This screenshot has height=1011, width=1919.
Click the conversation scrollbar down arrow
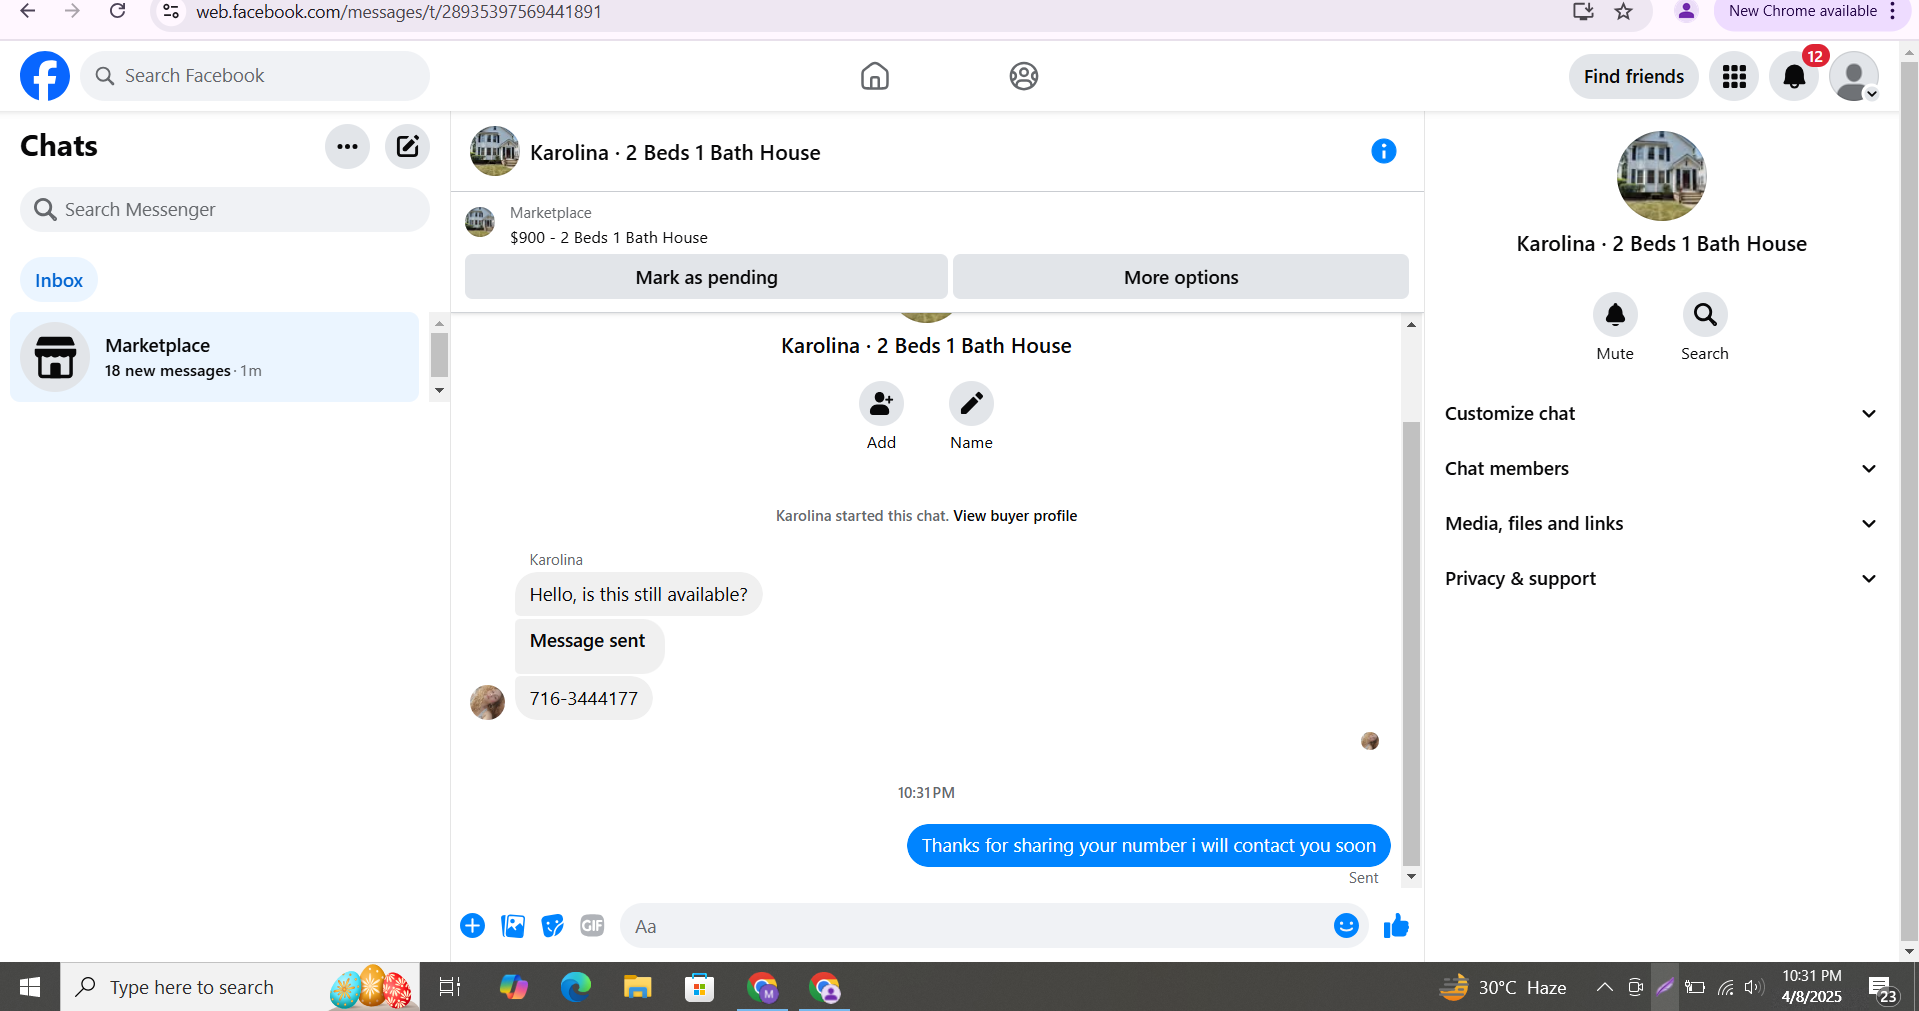(x=1411, y=877)
